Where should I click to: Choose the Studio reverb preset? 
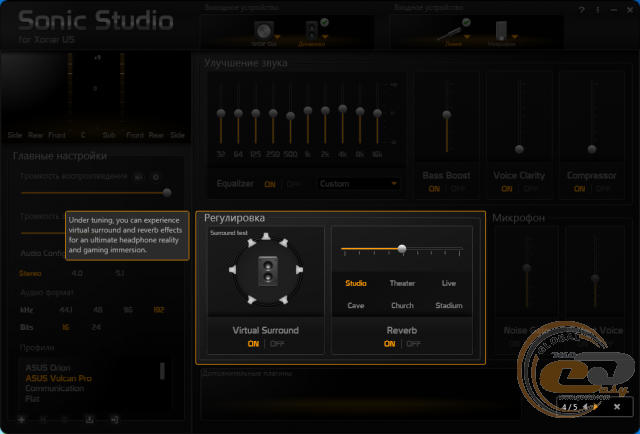[356, 283]
